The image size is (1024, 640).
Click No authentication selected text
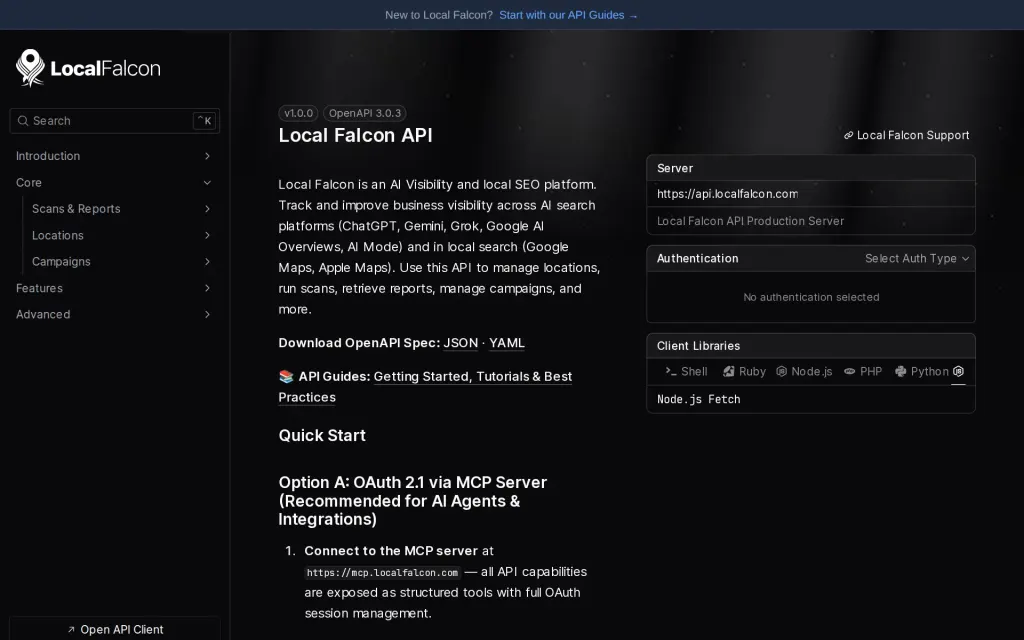coord(811,297)
